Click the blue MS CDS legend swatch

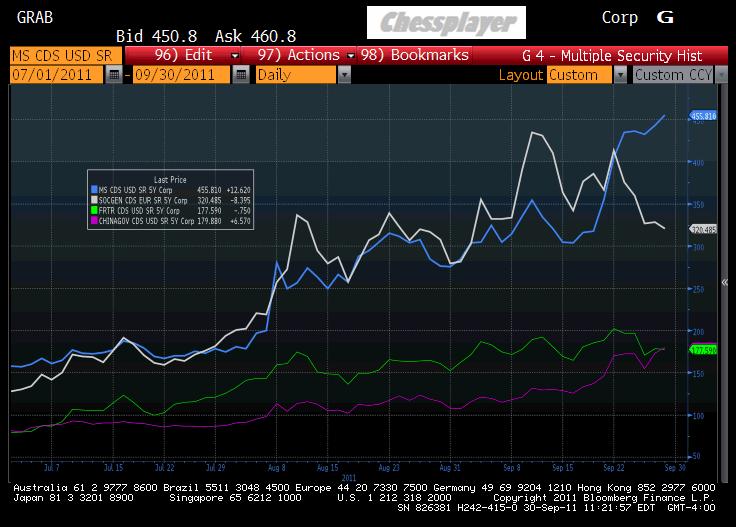[x=93, y=189]
